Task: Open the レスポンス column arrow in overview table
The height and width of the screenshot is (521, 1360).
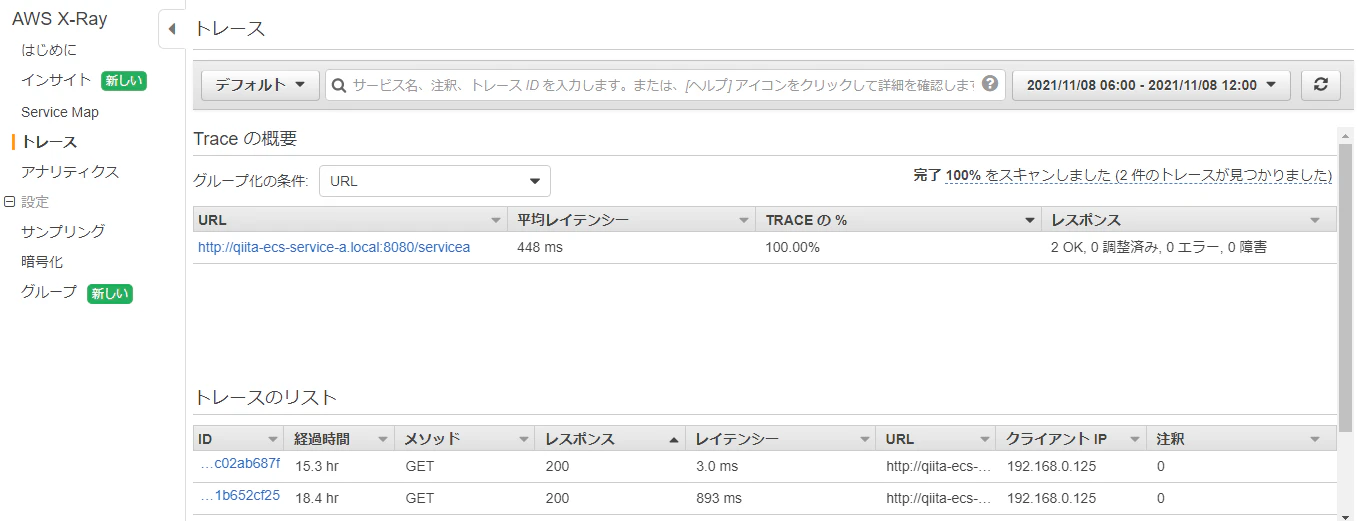Action: point(1315,220)
